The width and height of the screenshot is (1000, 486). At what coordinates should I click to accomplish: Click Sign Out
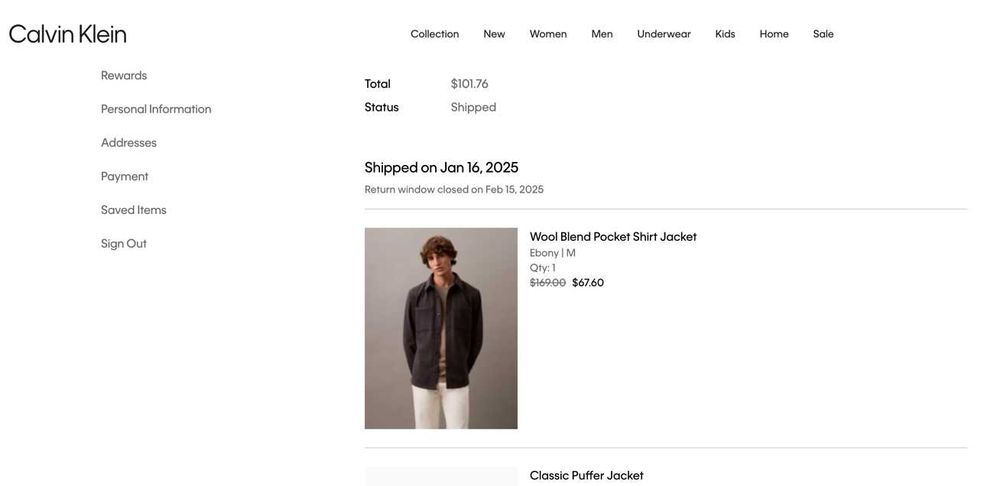coord(124,244)
